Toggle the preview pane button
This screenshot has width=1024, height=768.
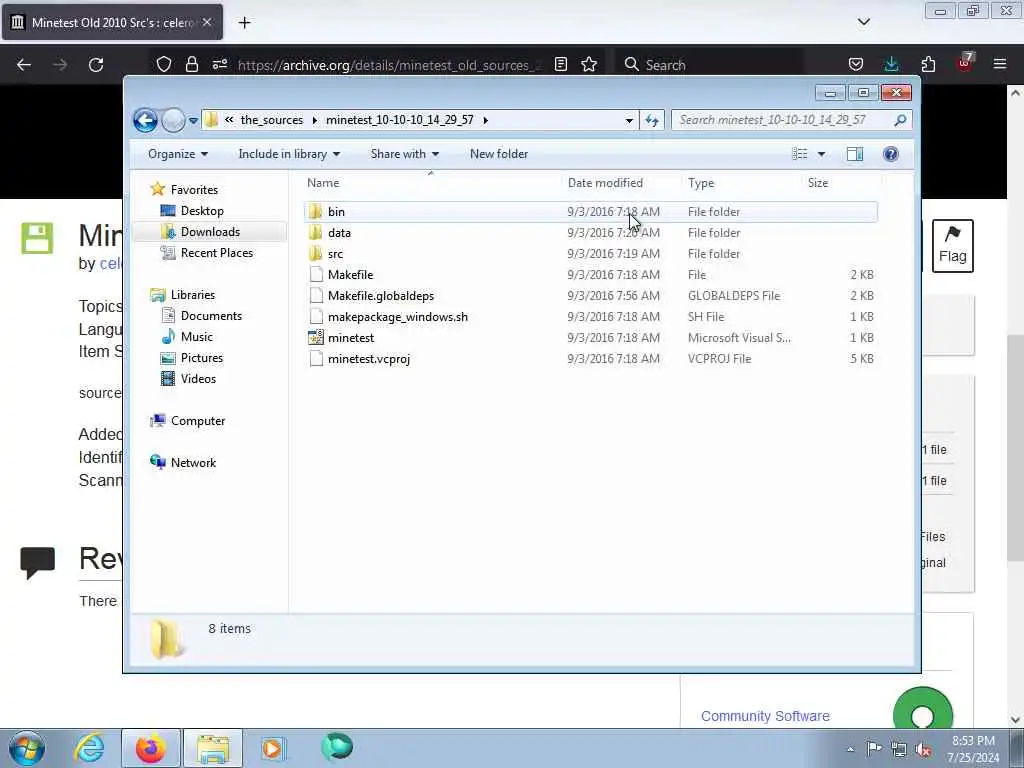[855, 154]
